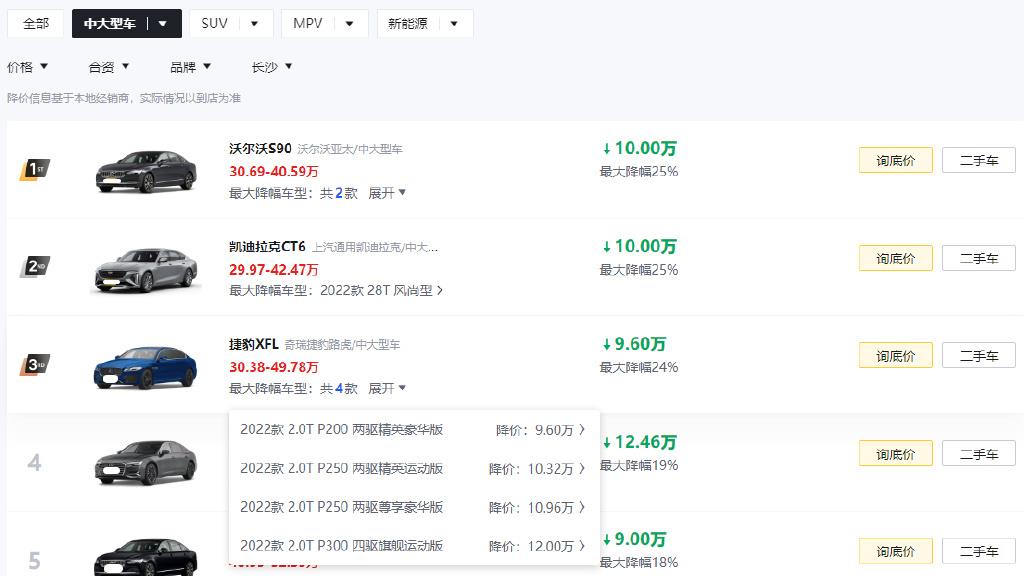Click the 3rd rank badge icon
Viewport: 1024px width, 576px height.
(x=35, y=364)
